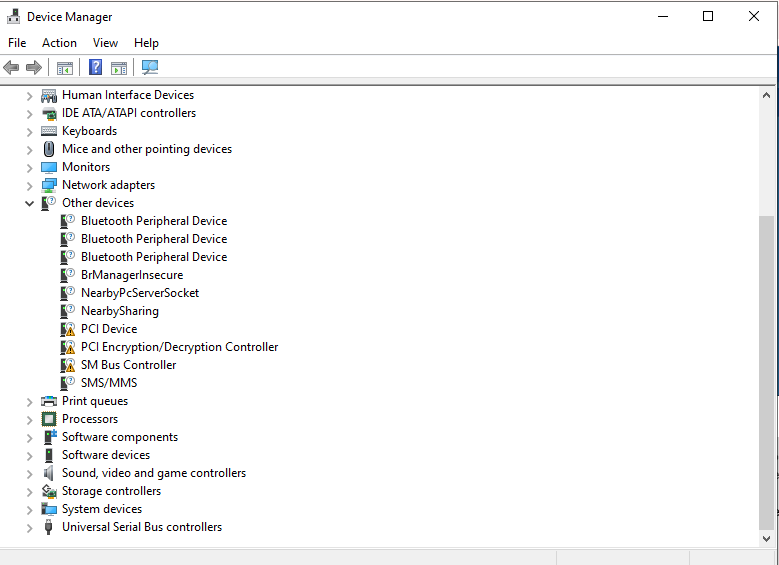Select the NearbySharing device label
The height and width of the screenshot is (565, 779).
point(120,311)
